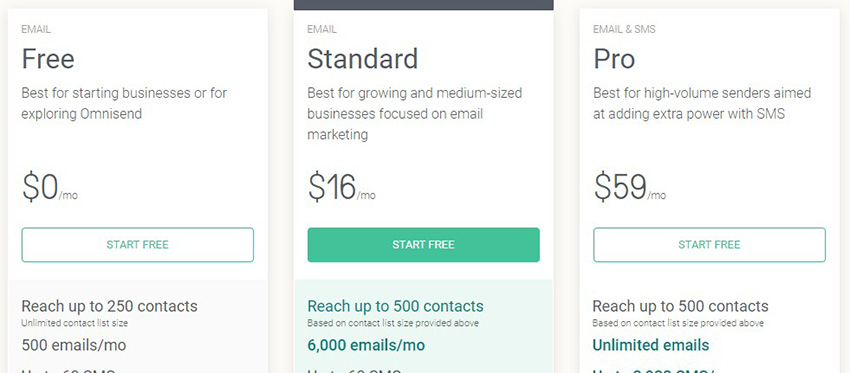Click 'Reach up to 250 contacts' text

click(110, 306)
